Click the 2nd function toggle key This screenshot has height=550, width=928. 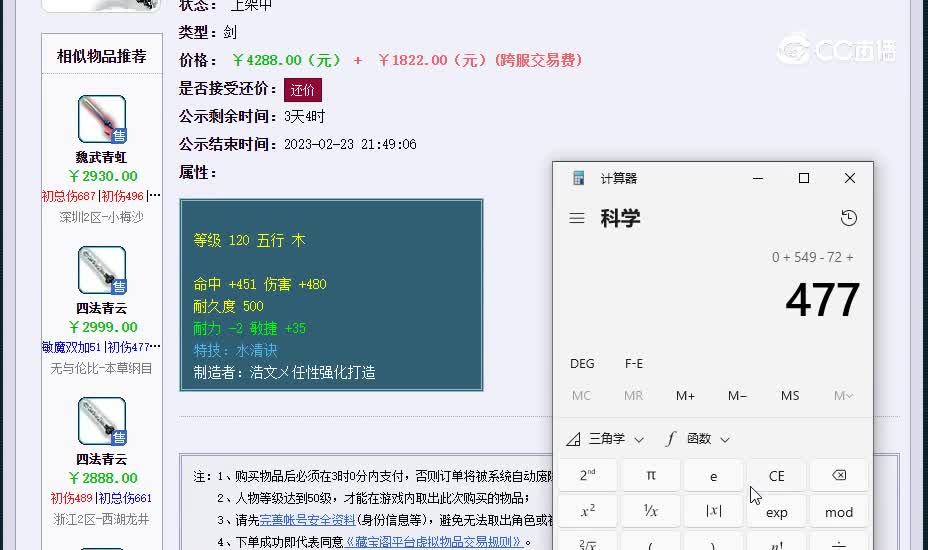(x=587, y=475)
